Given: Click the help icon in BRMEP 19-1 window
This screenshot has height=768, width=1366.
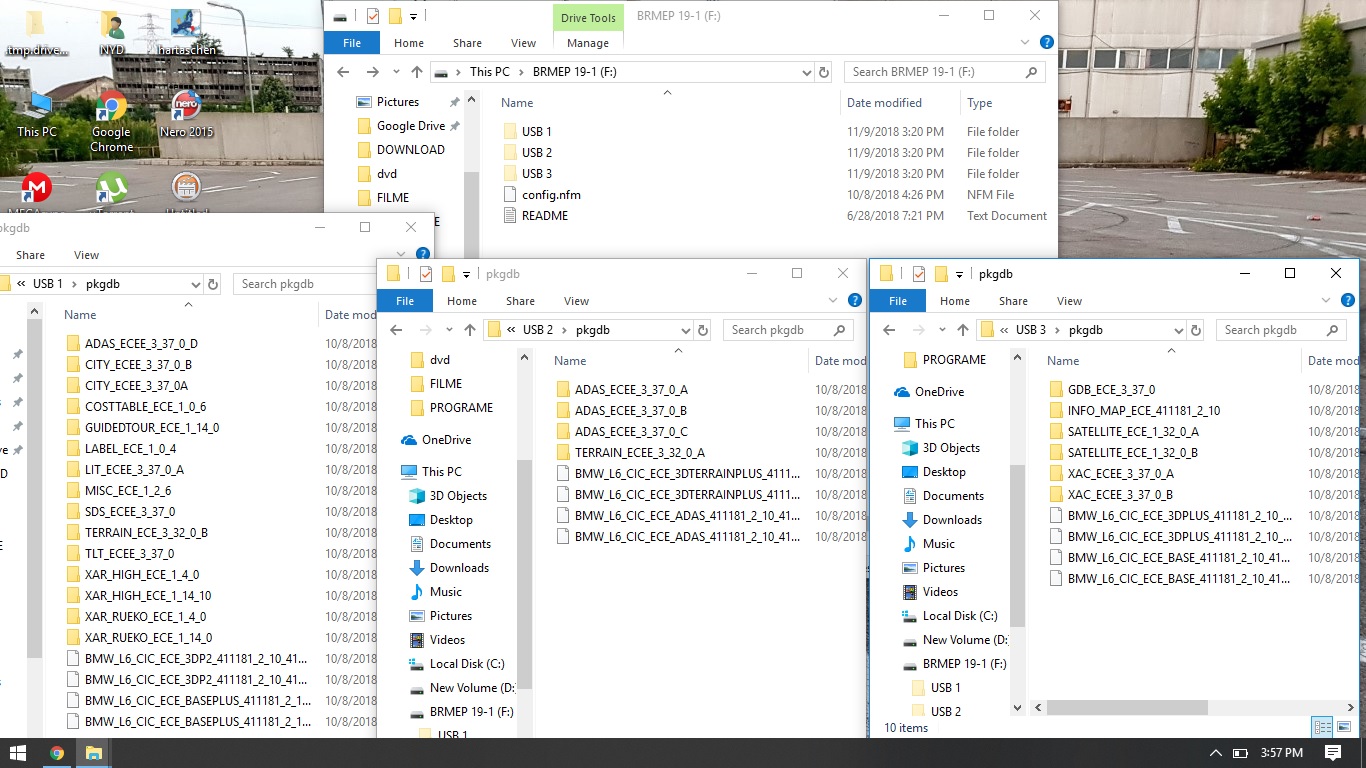Looking at the screenshot, I should 1046,43.
